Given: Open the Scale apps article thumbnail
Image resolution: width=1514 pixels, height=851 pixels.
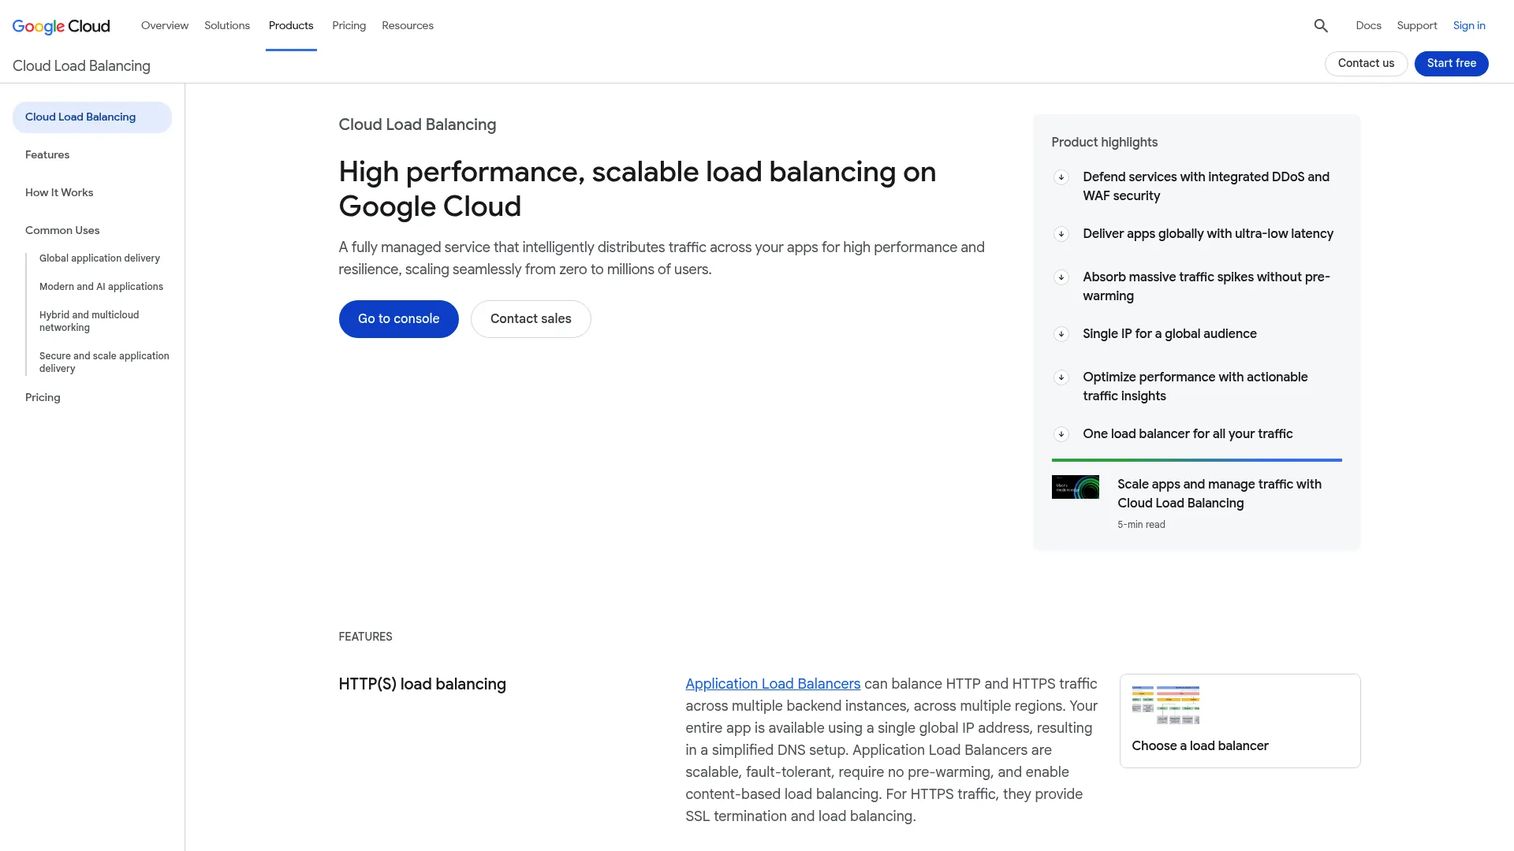Looking at the screenshot, I should click(1075, 487).
